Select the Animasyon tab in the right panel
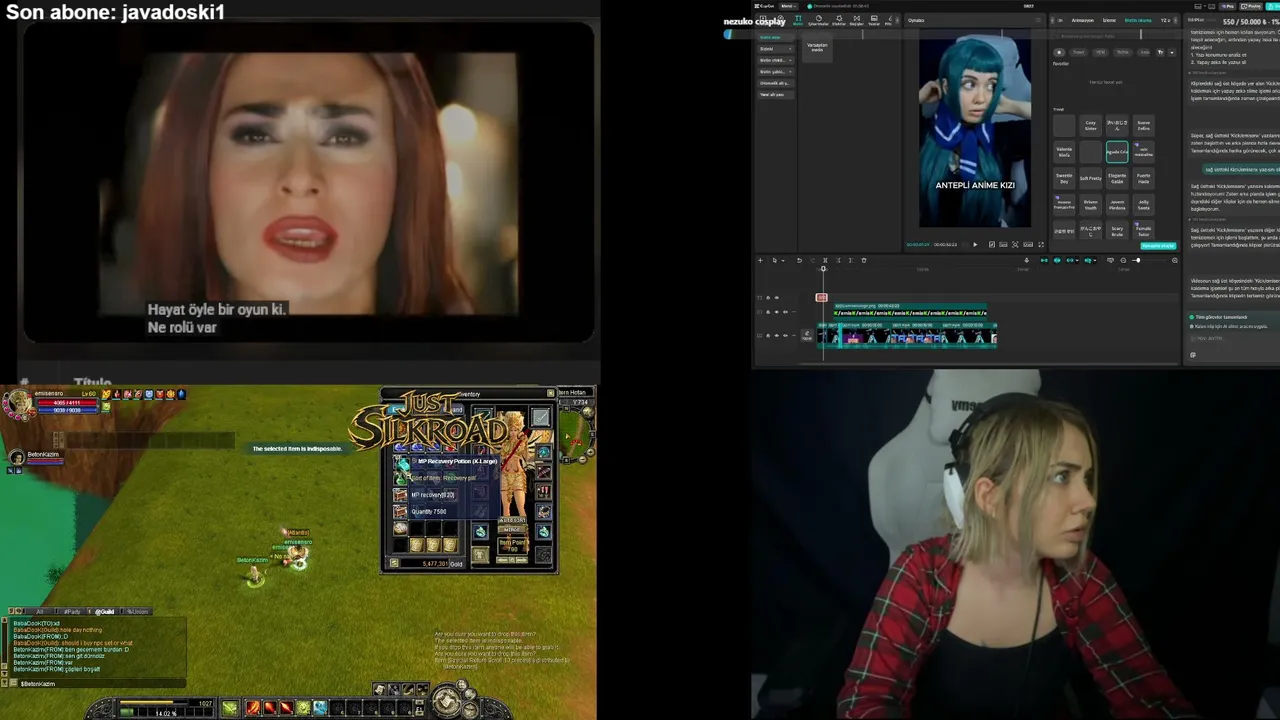The width and height of the screenshot is (1280, 720). point(1083,20)
